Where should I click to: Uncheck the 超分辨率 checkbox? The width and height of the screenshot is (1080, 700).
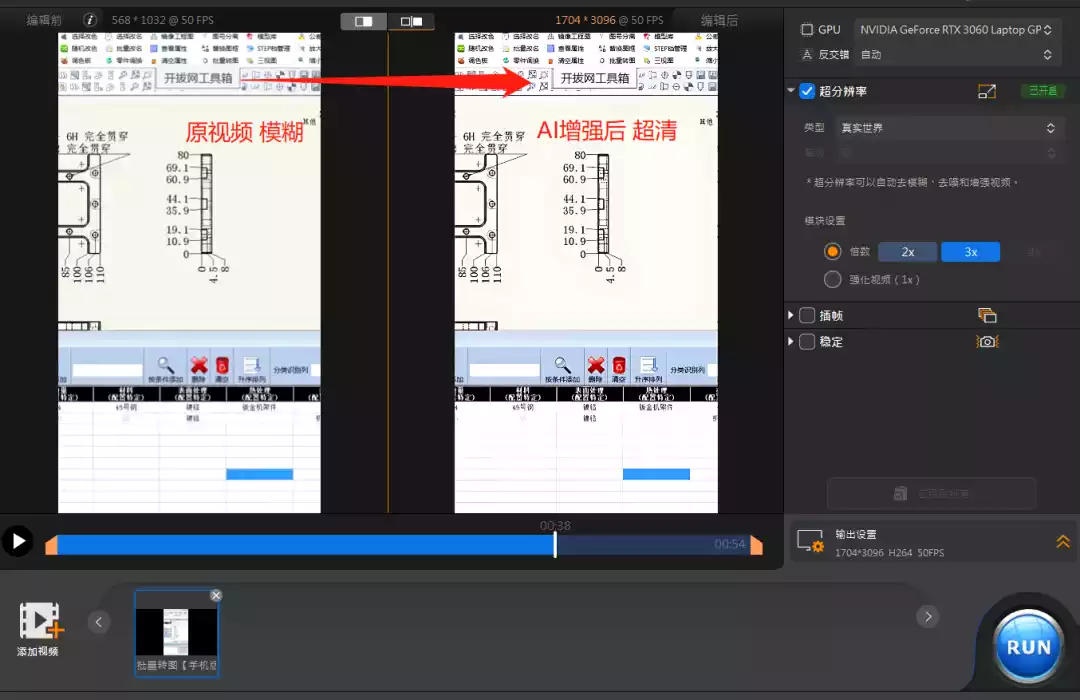(807, 91)
